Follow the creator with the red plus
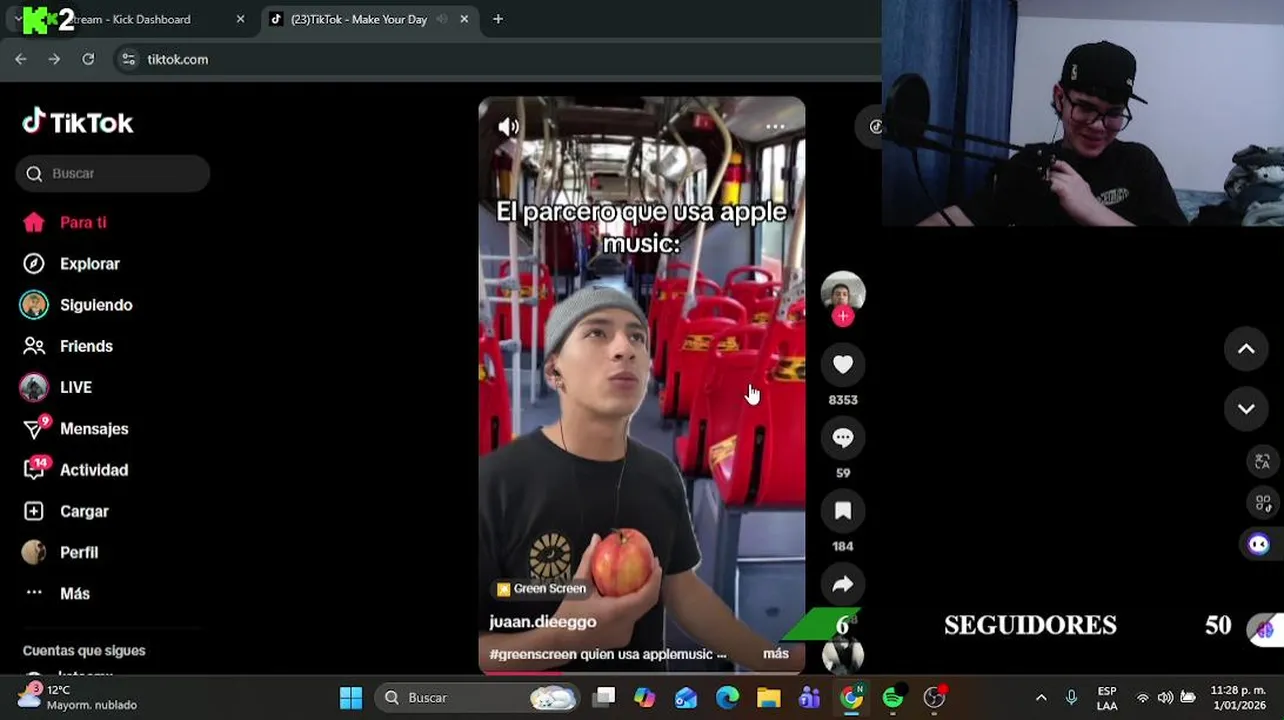1284x720 pixels. [x=843, y=317]
